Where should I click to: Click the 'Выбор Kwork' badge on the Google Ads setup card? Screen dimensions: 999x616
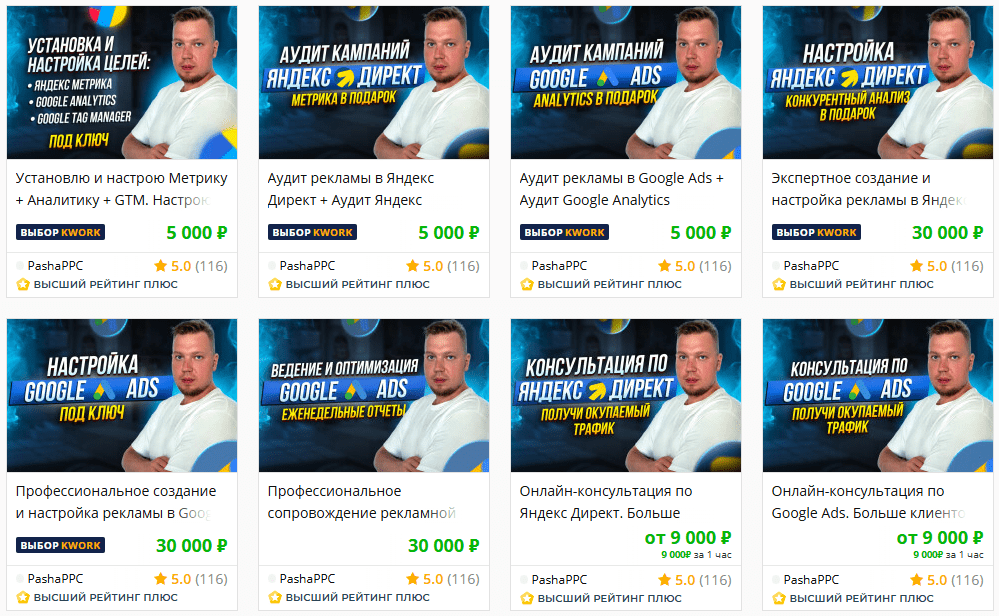click(61, 545)
